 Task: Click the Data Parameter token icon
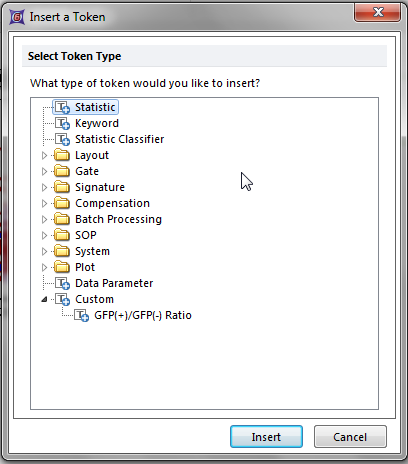[62, 283]
